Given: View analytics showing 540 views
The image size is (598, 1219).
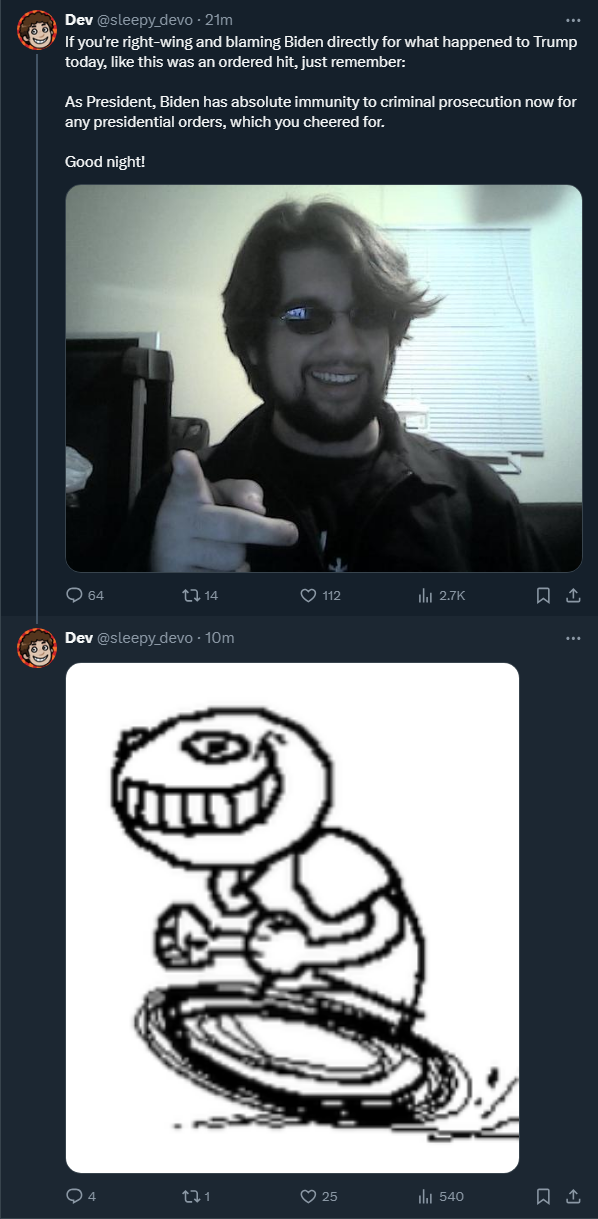Looking at the screenshot, I should click(x=440, y=1196).
